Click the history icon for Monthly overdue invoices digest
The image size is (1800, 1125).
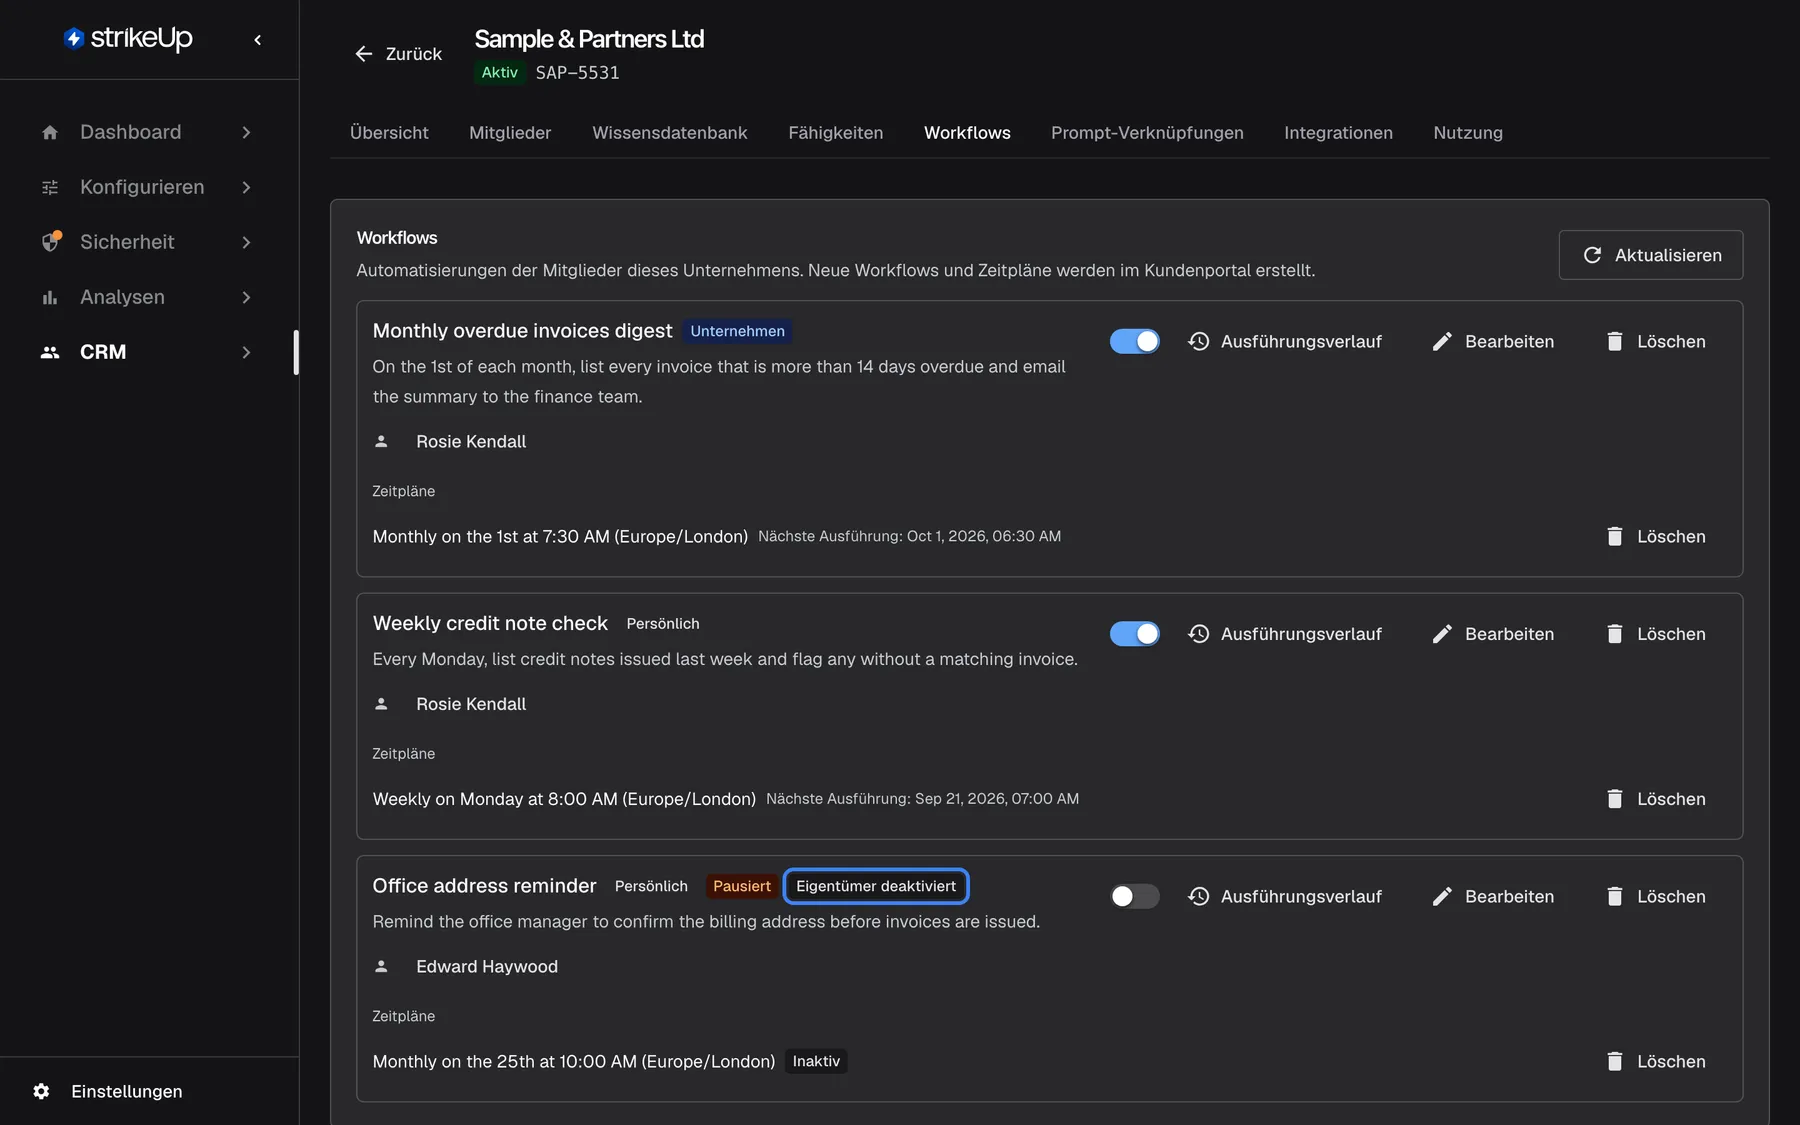point(1199,342)
